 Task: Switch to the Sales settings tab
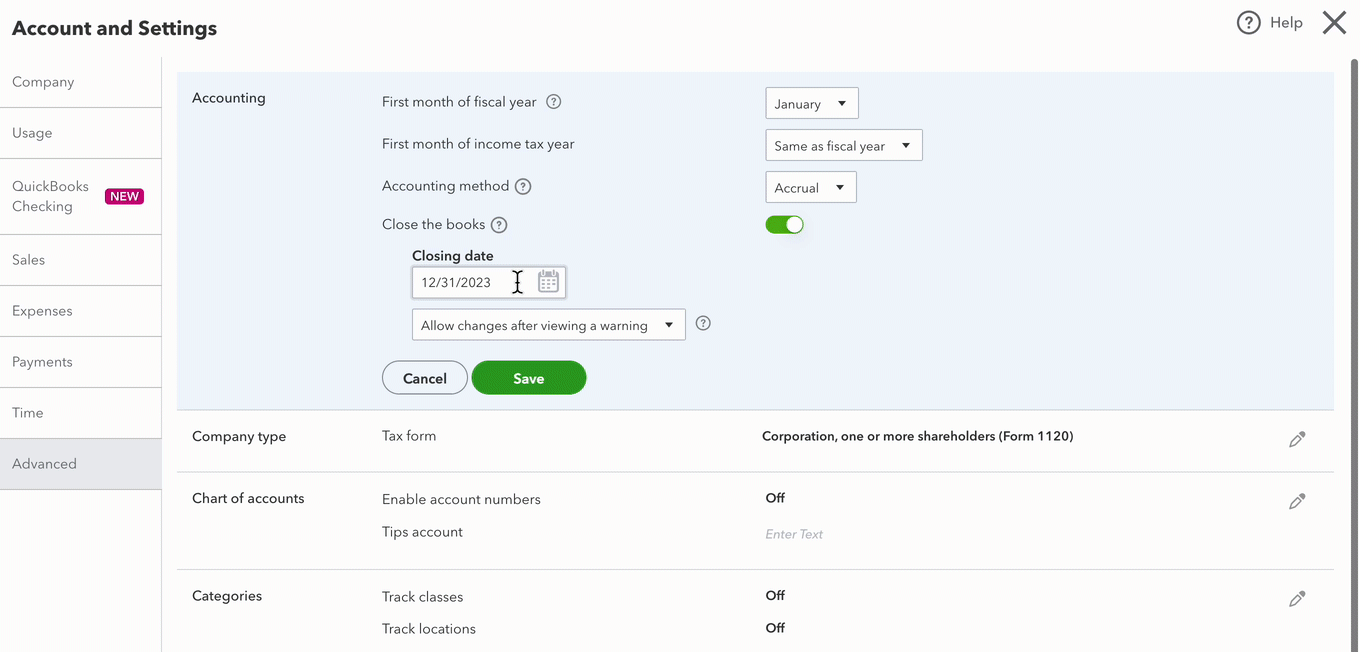29,260
